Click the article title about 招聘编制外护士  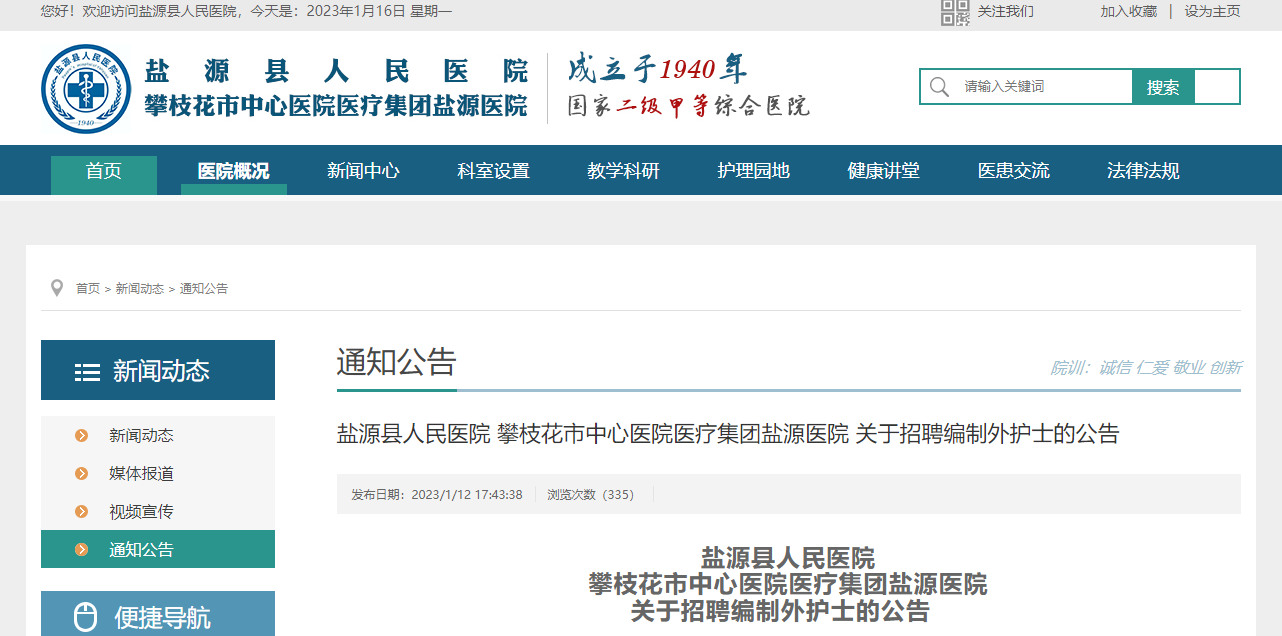[x=728, y=434]
